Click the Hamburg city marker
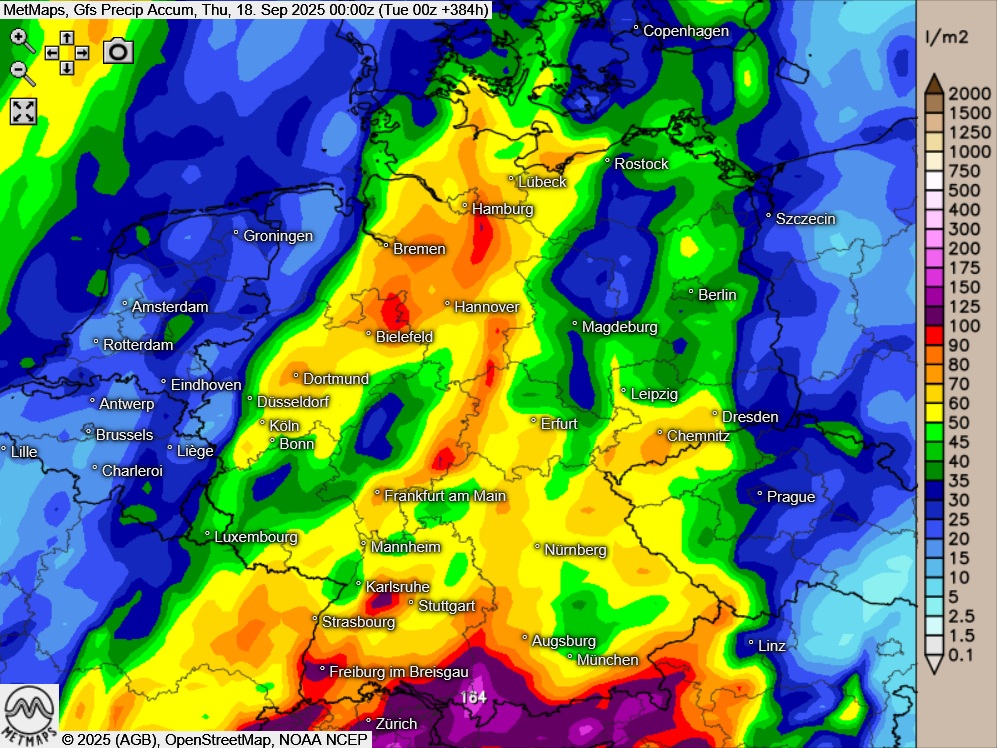Image resolution: width=997 pixels, height=748 pixels. [x=465, y=206]
